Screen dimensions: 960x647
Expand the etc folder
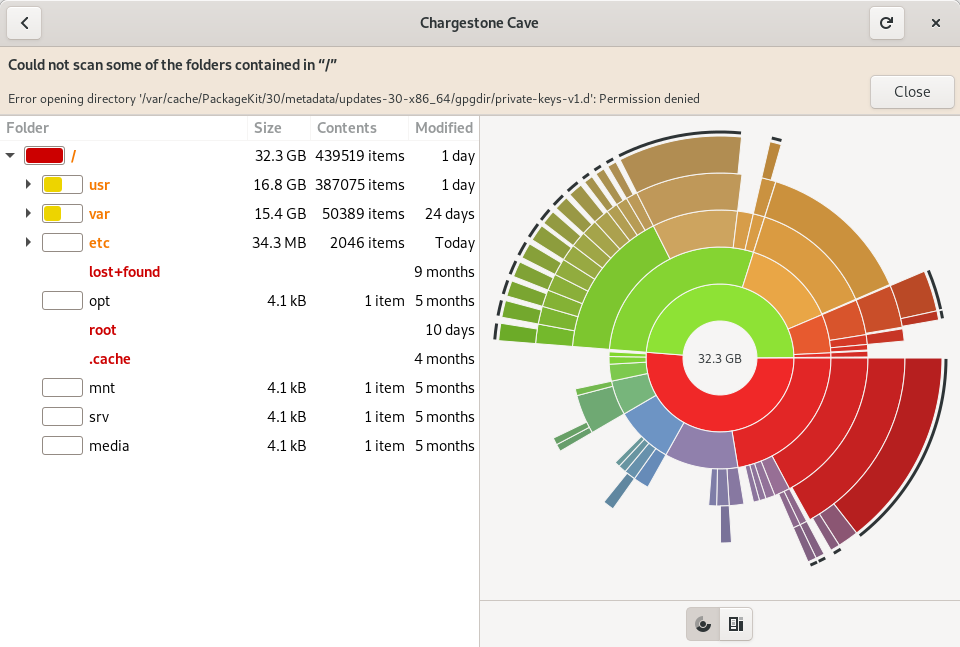28,242
